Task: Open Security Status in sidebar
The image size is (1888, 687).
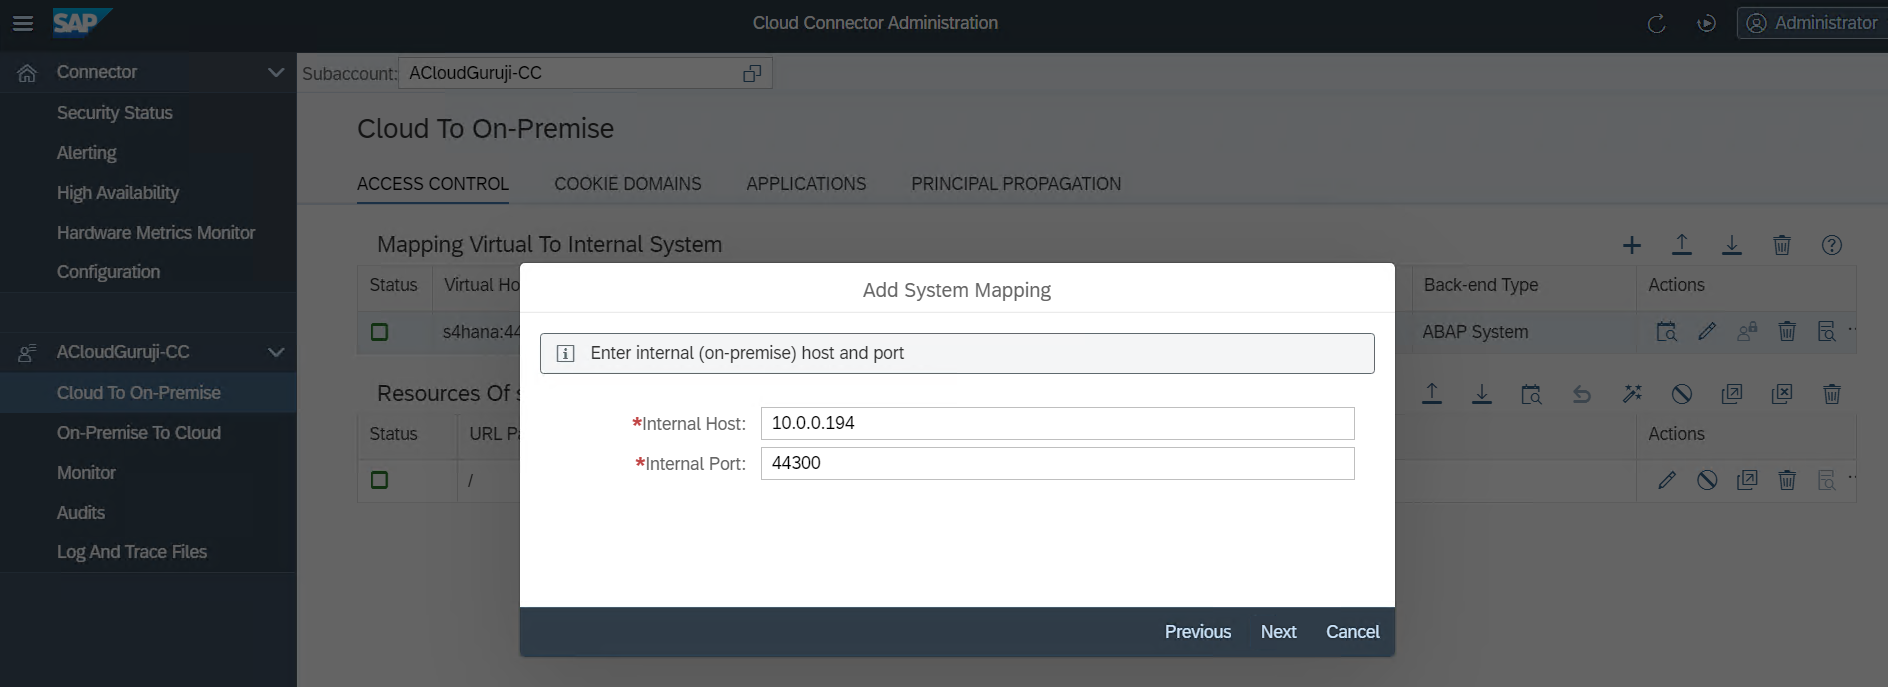Action: tap(114, 113)
